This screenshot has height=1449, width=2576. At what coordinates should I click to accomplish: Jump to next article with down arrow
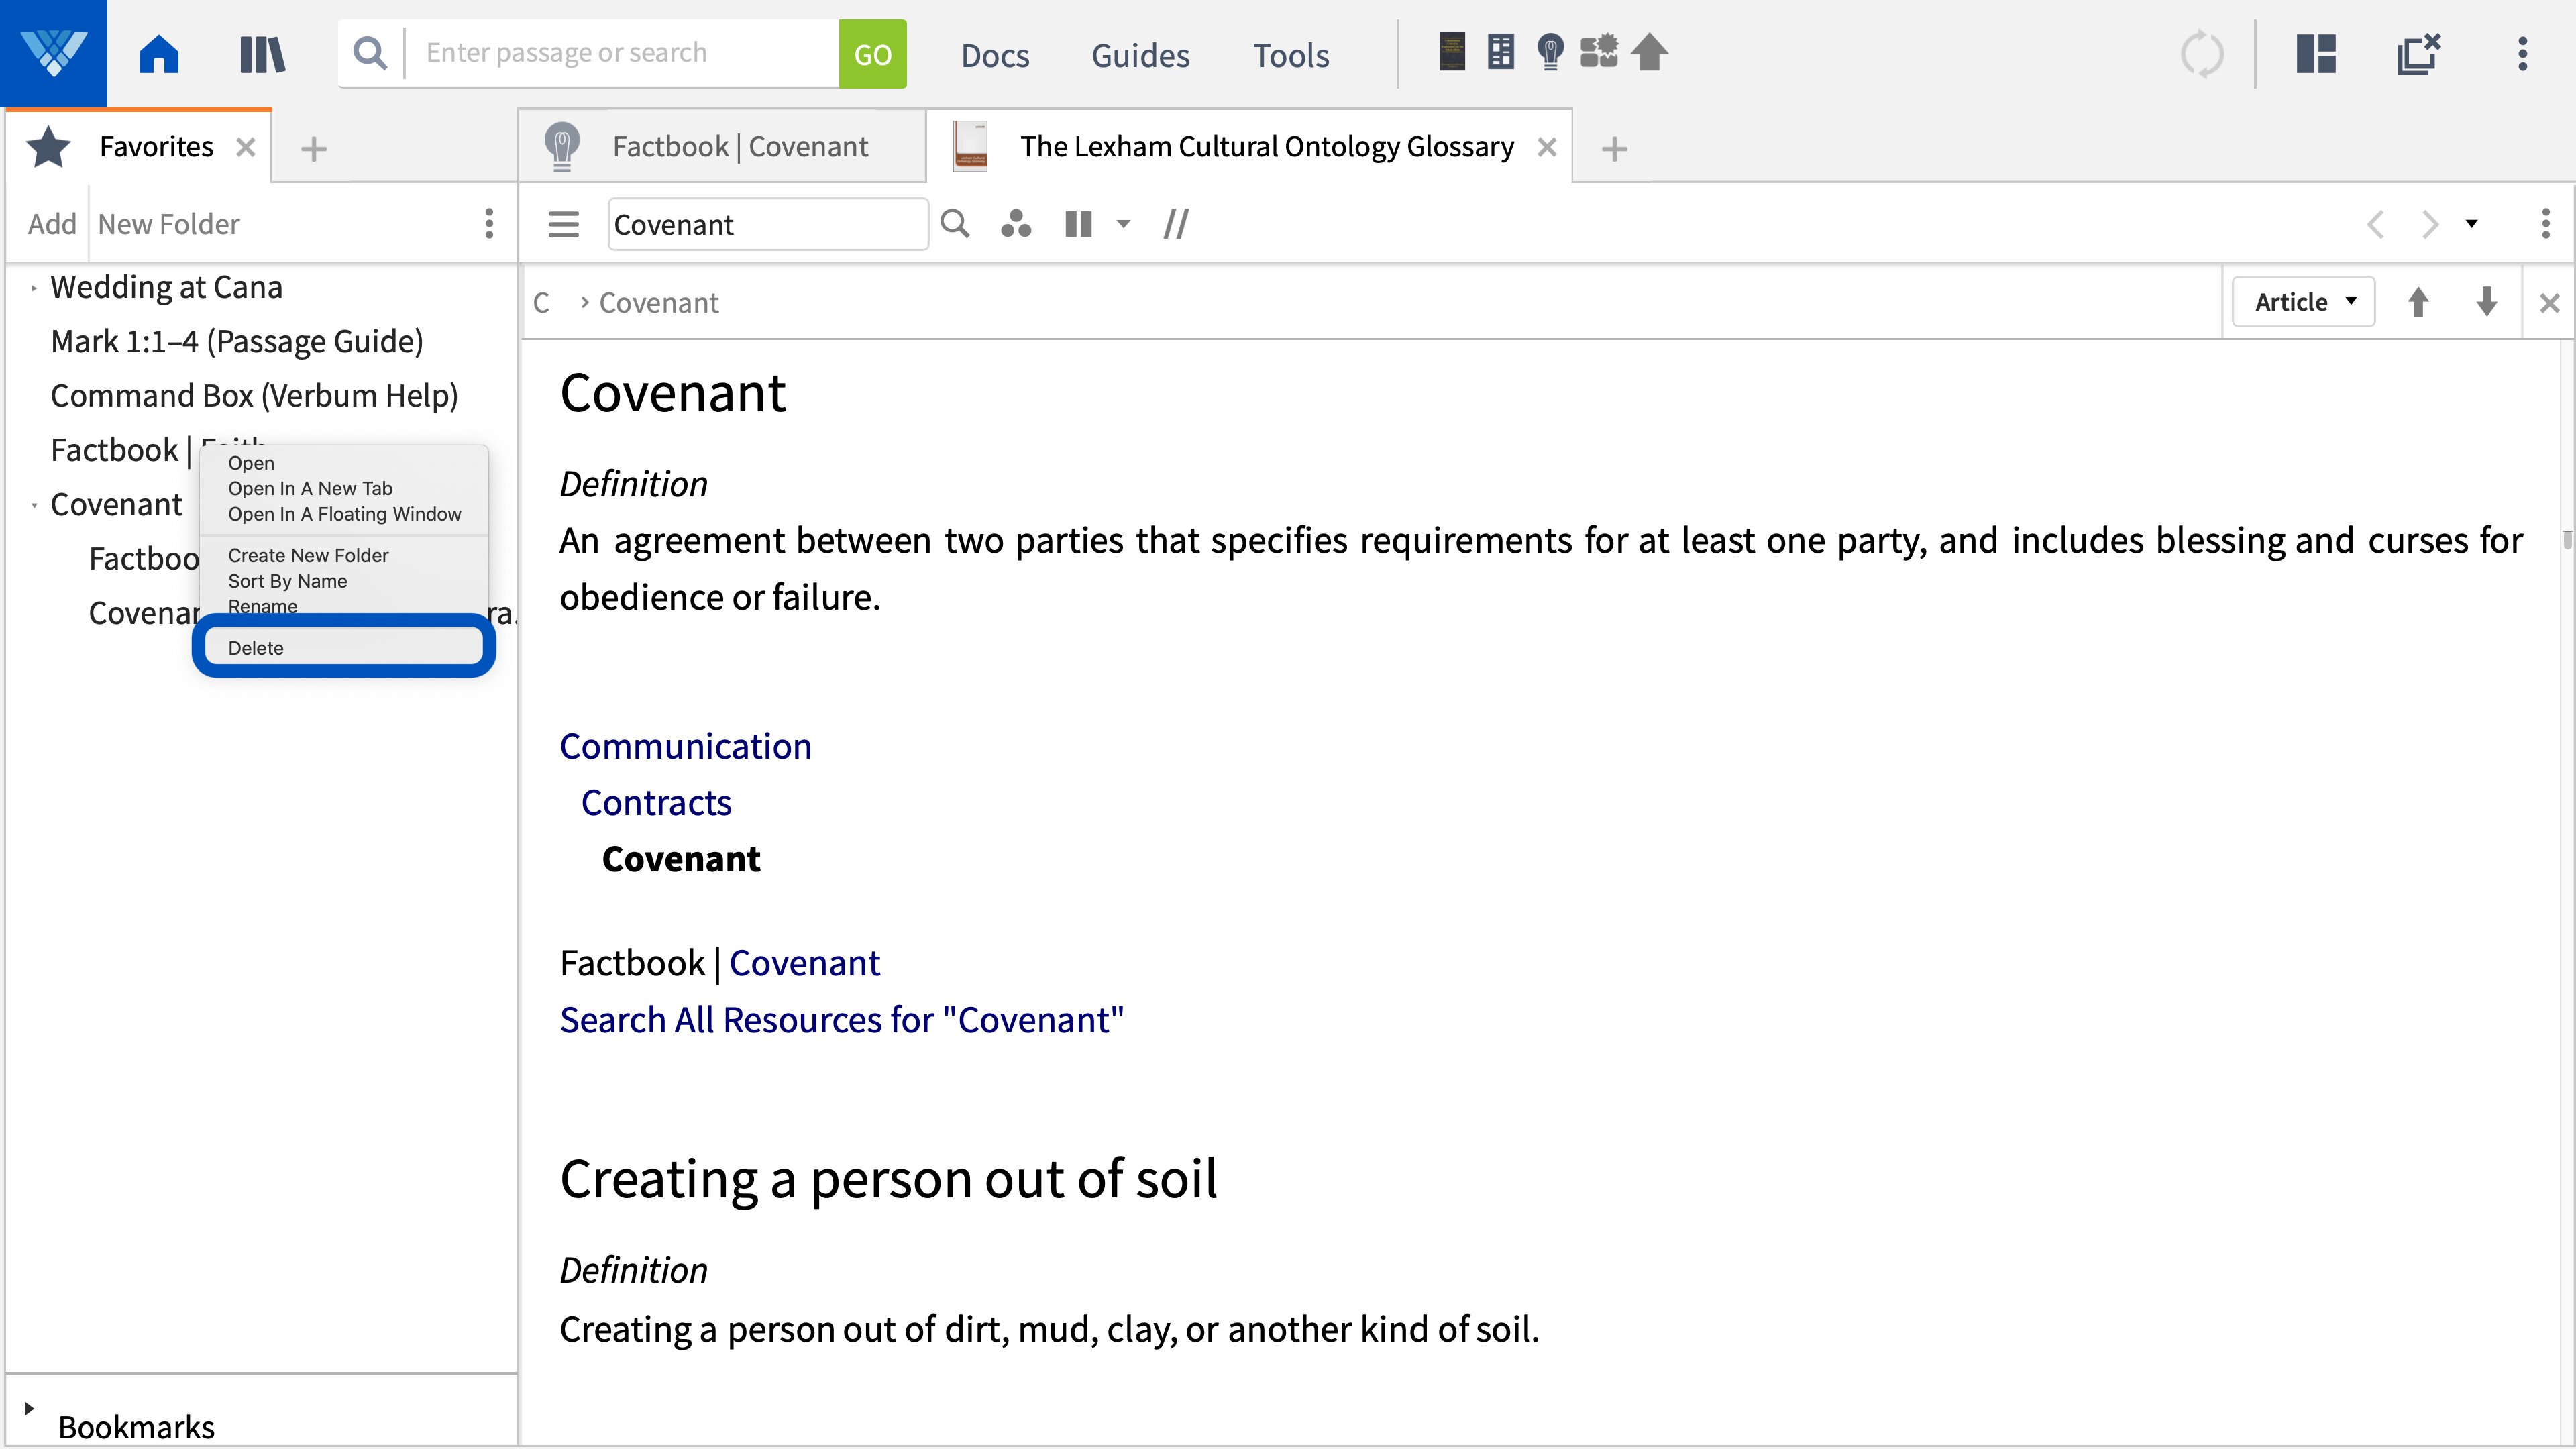tap(2486, 302)
